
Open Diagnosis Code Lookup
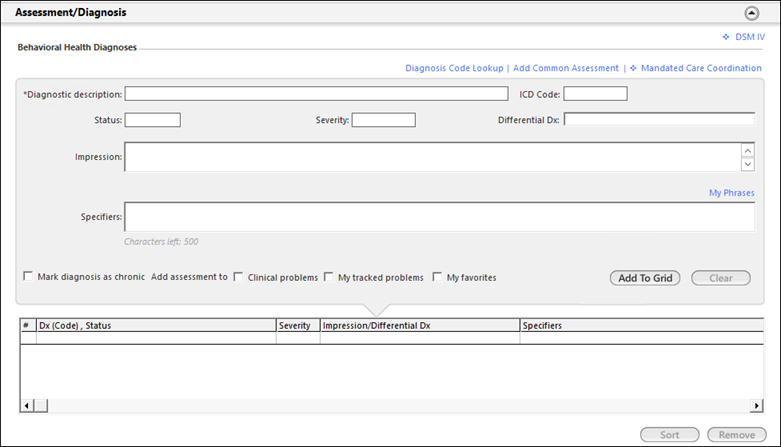[454, 68]
